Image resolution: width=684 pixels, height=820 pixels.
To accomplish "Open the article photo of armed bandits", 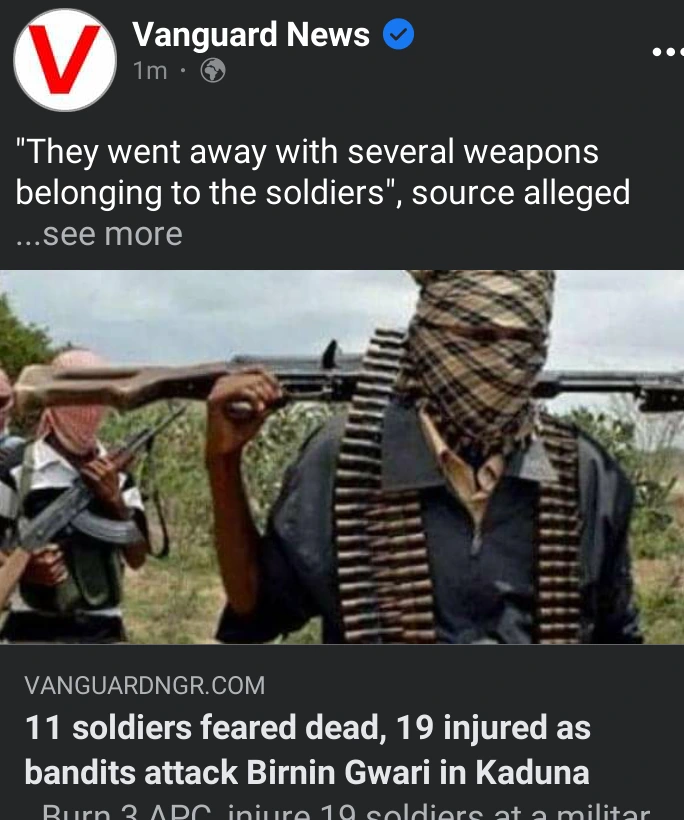I will click(342, 457).
